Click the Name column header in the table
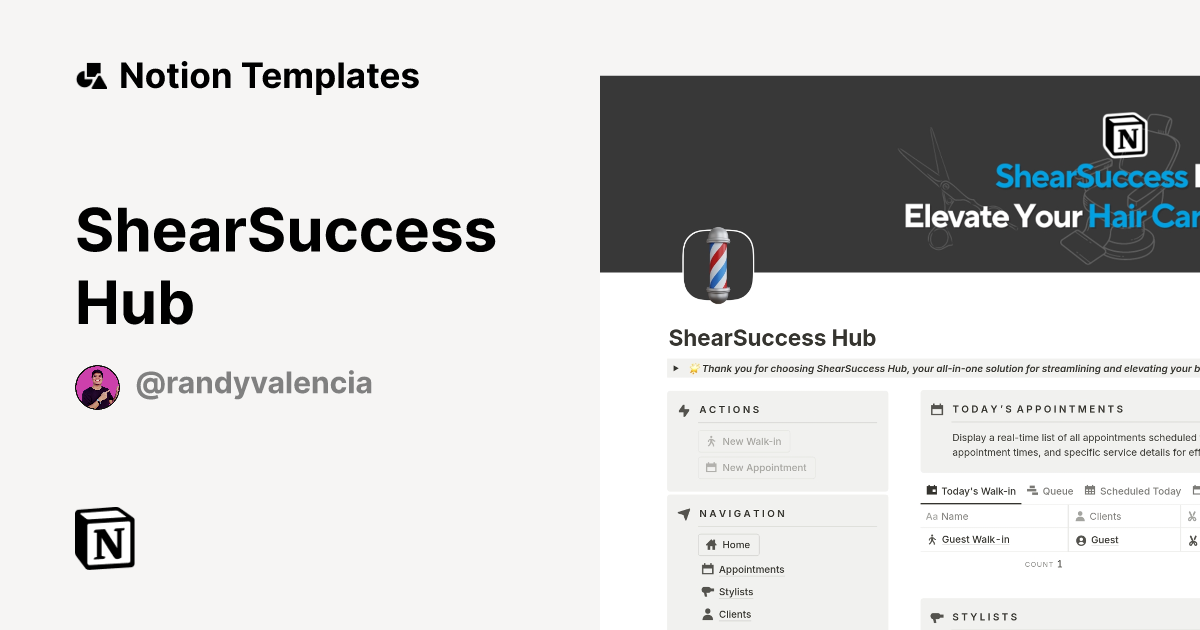The height and width of the screenshot is (630, 1200). click(x=950, y=516)
